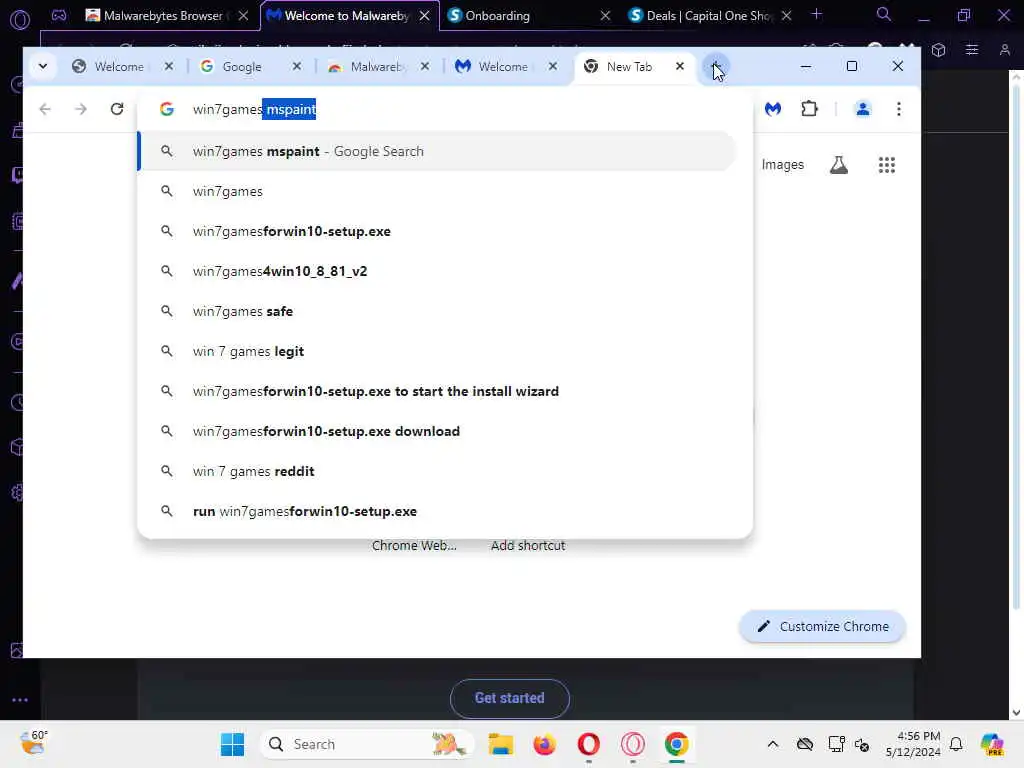Open the Windows Start menu
1024x768 pixels.
[232, 744]
